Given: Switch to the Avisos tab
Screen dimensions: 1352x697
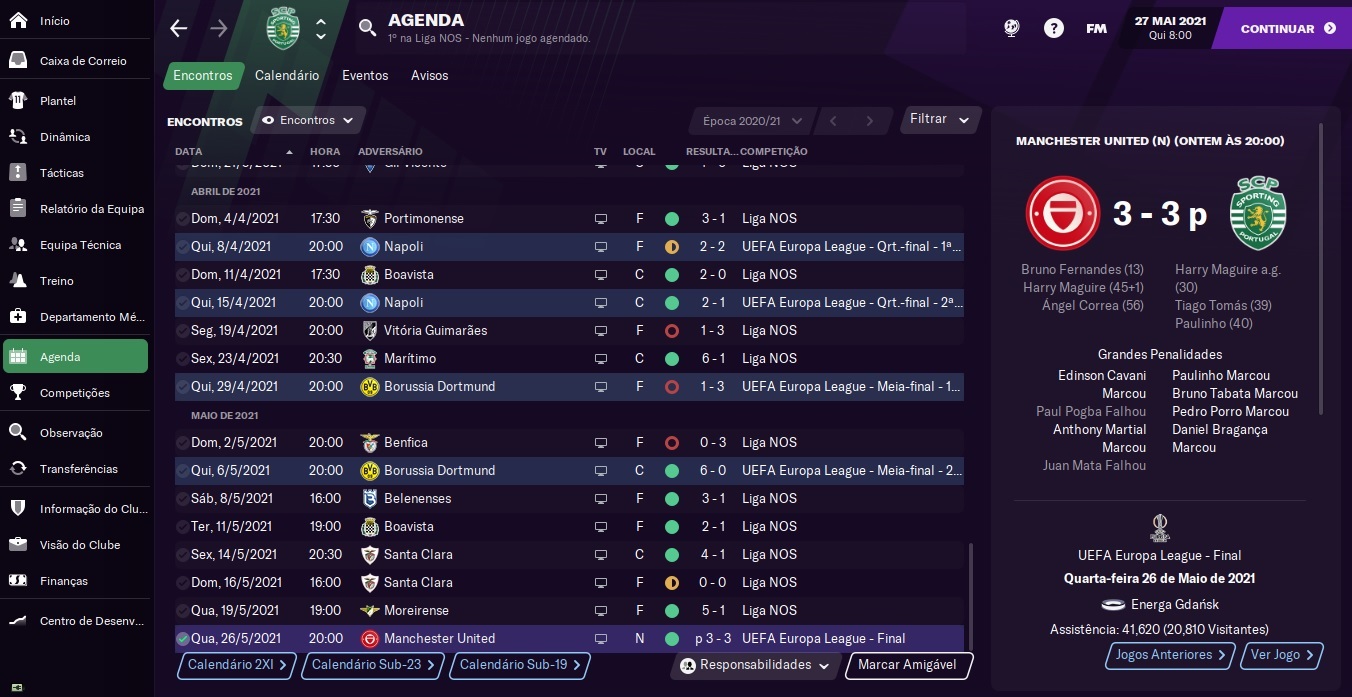Looking at the screenshot, I should click(430, 75).
